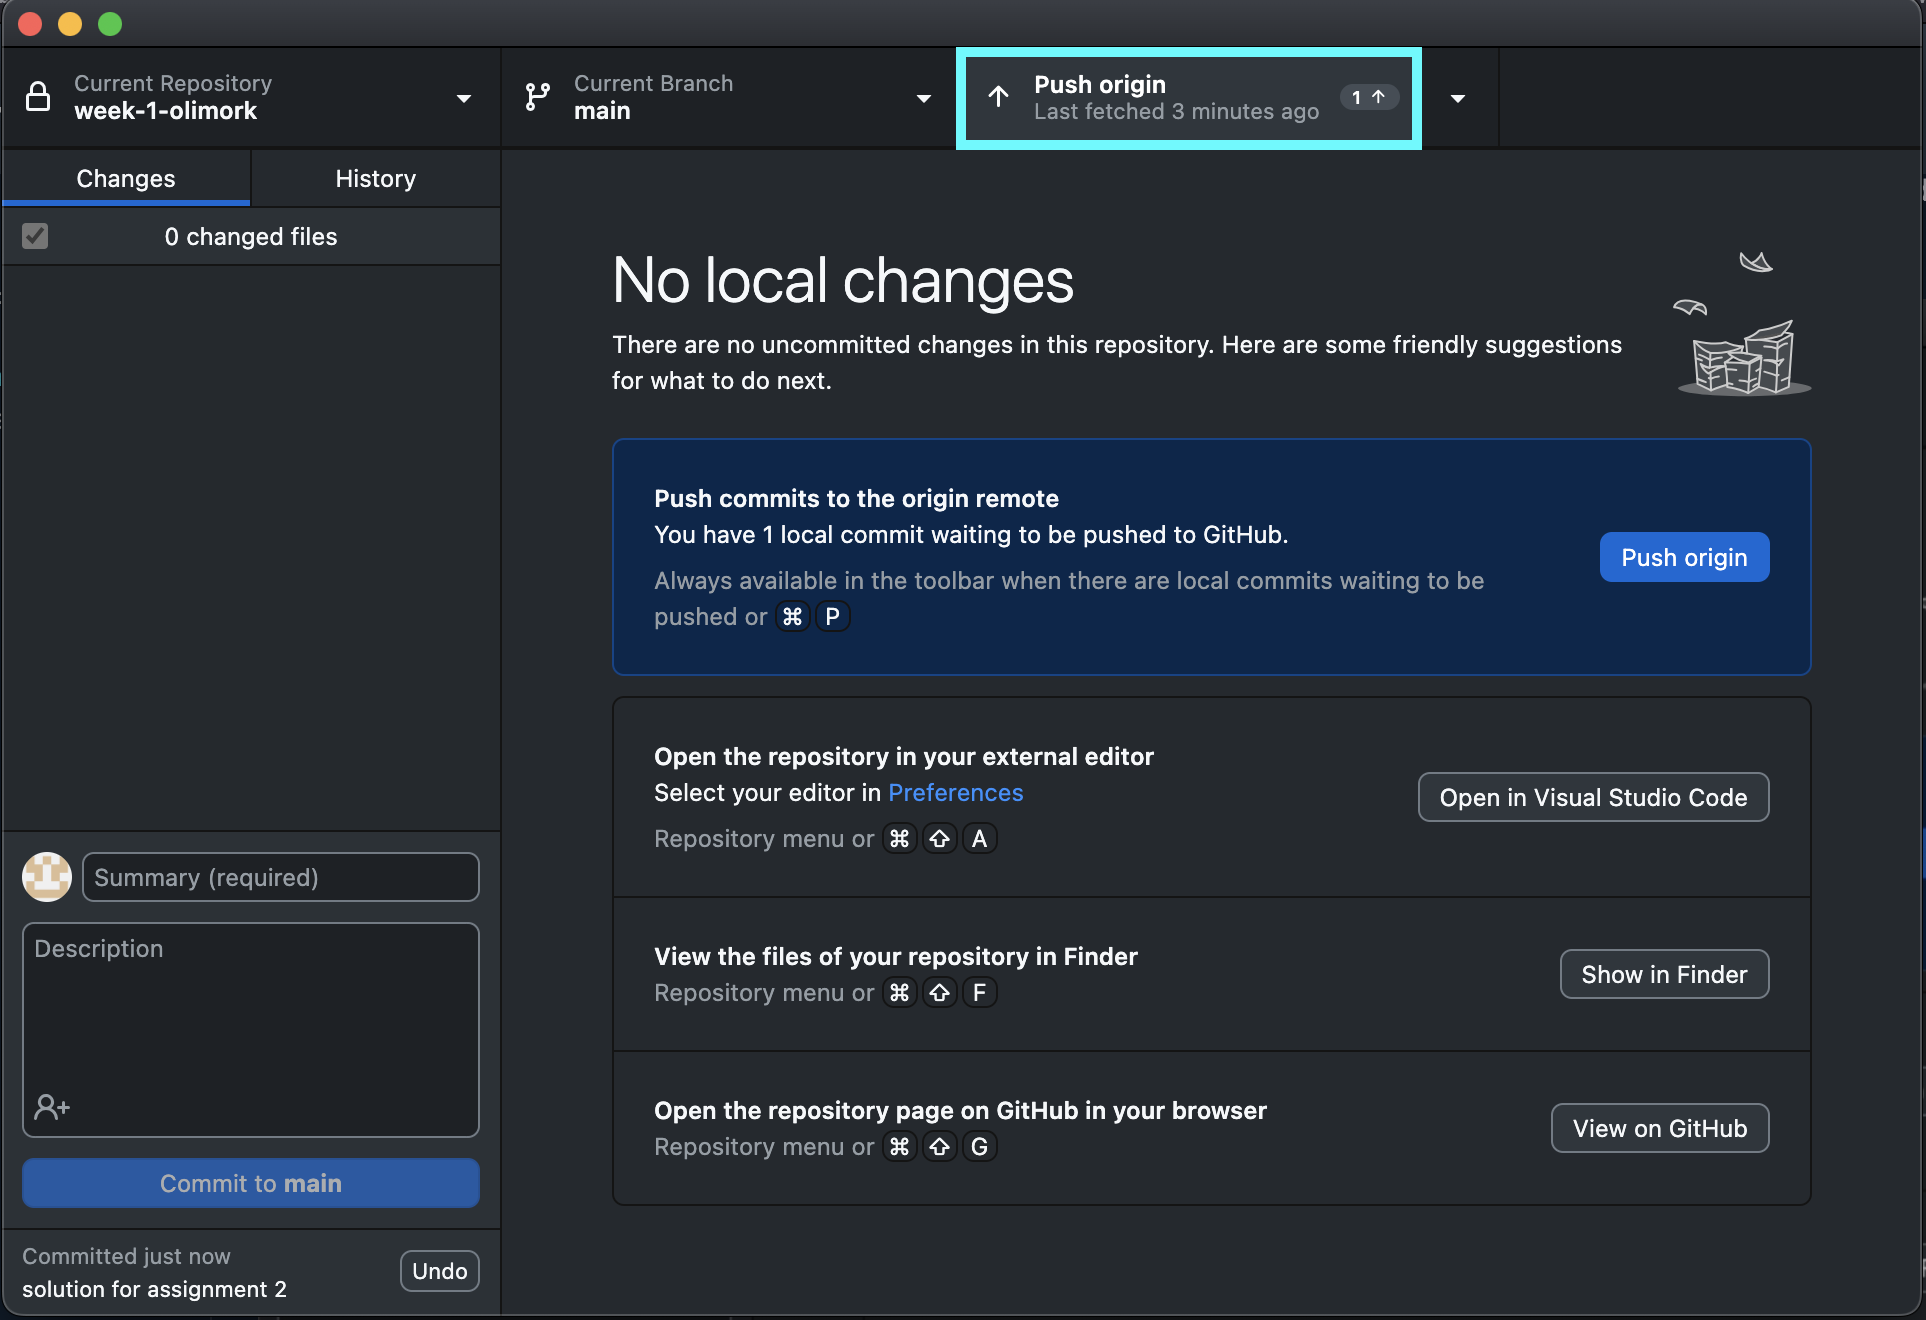
Task: Click the 'Last fetched 3 minutes ago' text
Action: pos(1176,111)
